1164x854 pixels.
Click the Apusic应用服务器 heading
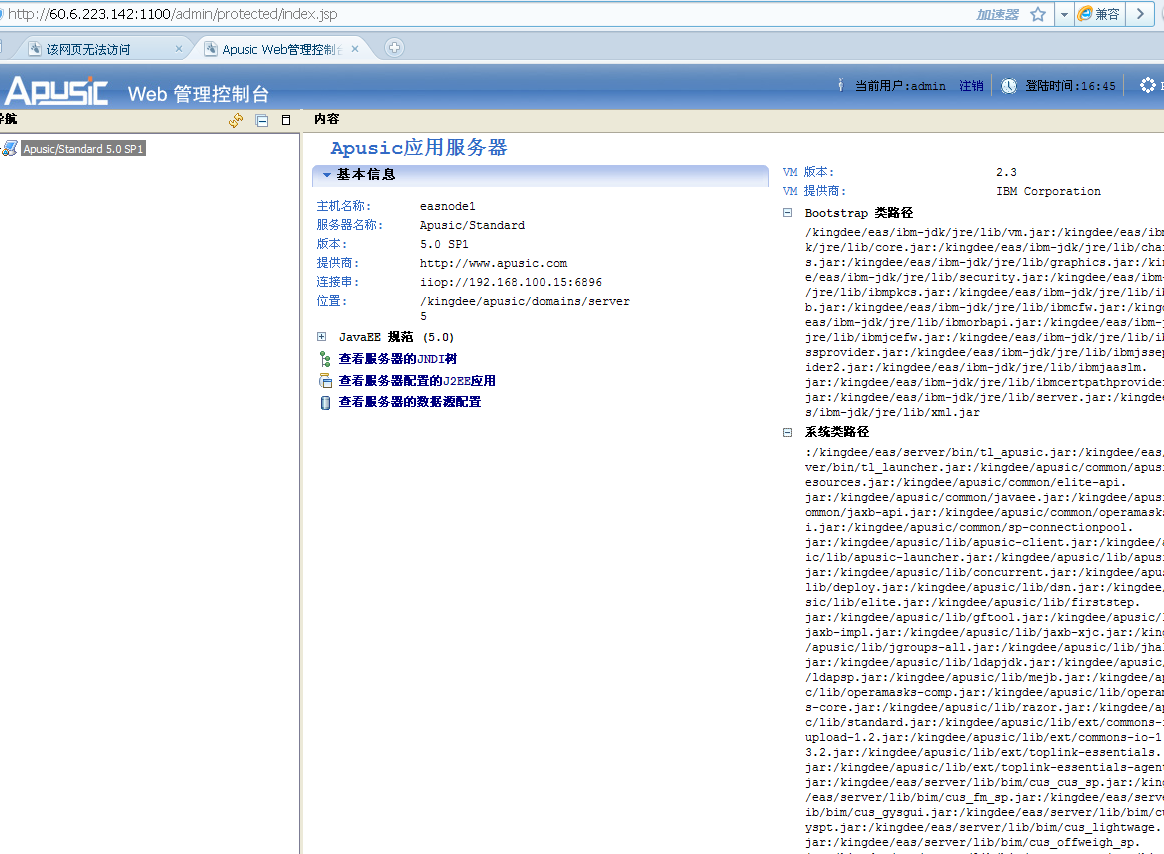click(x=419, y=148)
